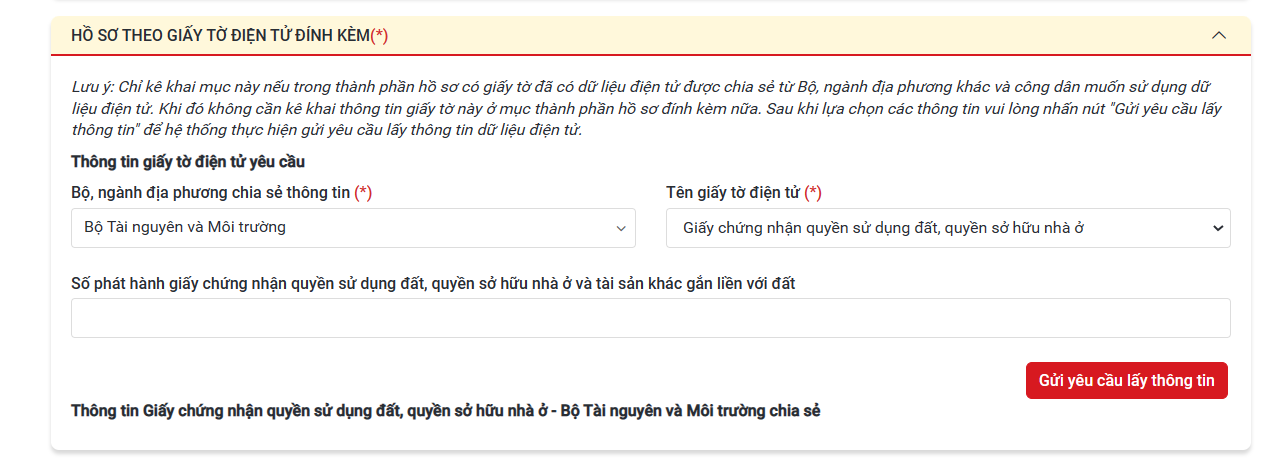Viewport: 1277px width, 460px height.
Task: Click the label Bộ, ngành địa phương chia sẻ thông tin
Action: click(221, 193)
